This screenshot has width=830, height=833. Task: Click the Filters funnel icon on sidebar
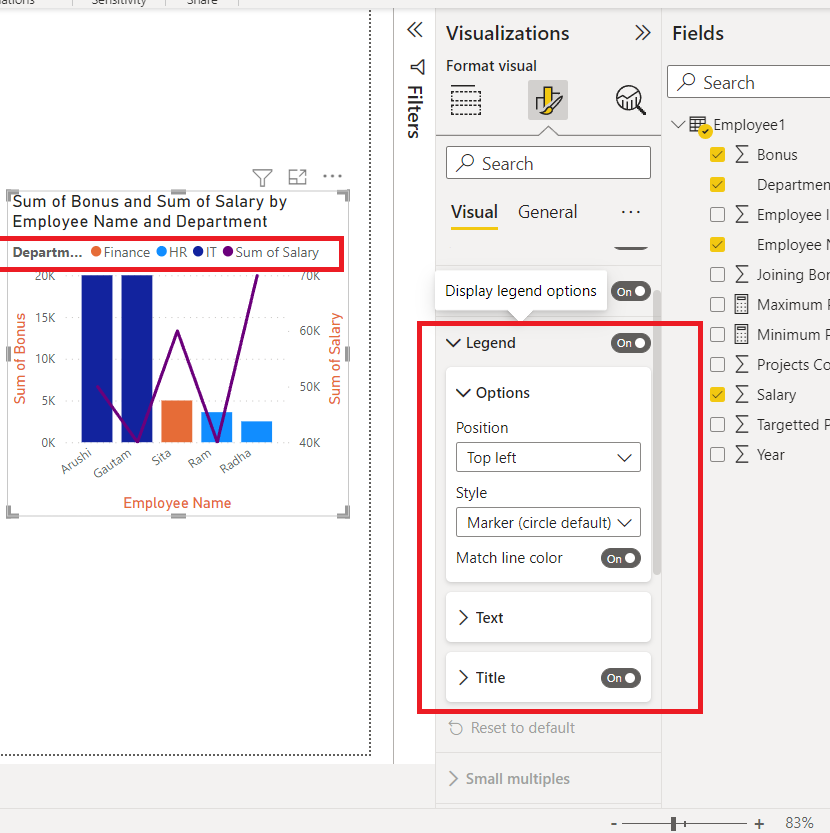418,67
